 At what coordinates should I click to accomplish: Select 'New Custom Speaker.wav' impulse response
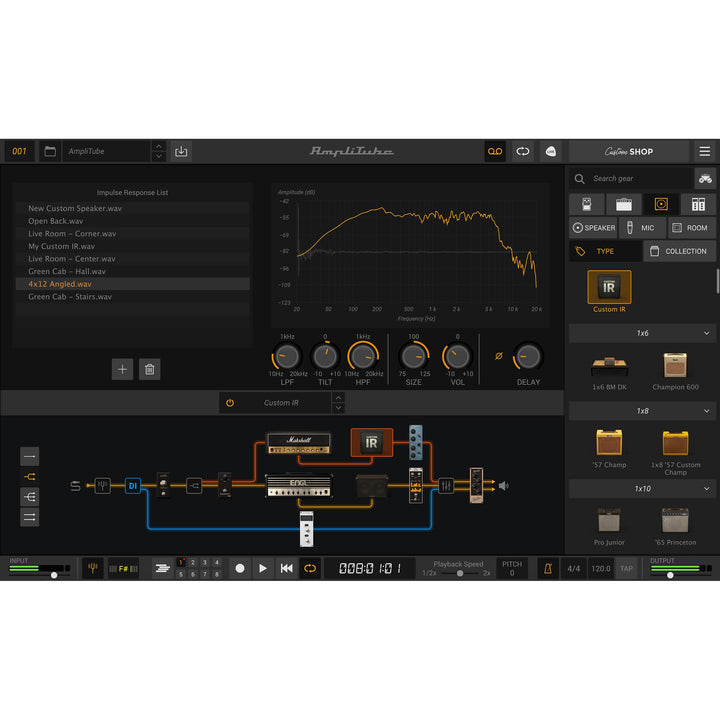point(132,208)
